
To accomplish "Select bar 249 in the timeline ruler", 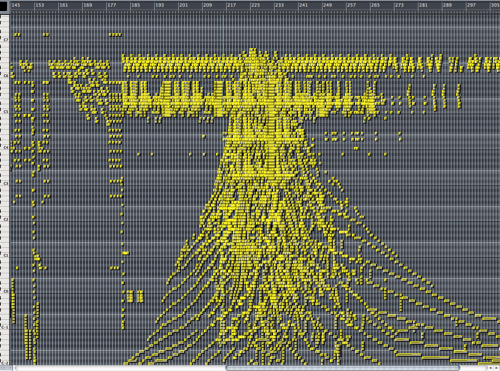I will 327,5.
